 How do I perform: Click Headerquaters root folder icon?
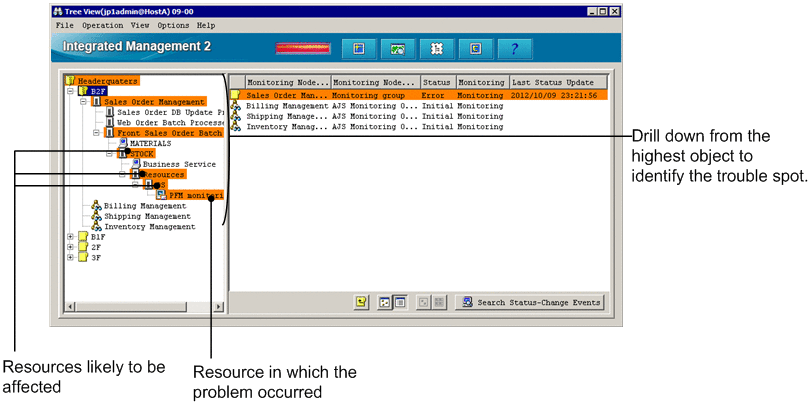click(70, 81)
